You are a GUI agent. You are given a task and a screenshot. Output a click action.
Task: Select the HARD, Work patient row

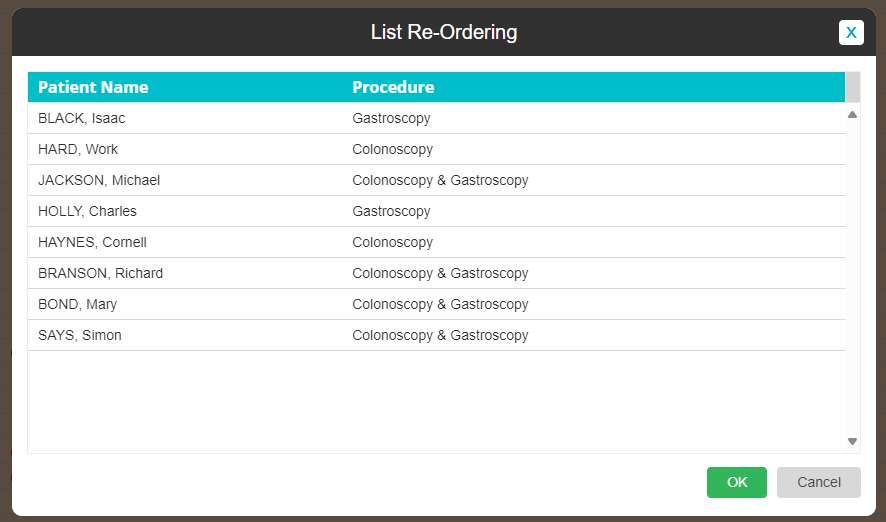click(436, 149)
